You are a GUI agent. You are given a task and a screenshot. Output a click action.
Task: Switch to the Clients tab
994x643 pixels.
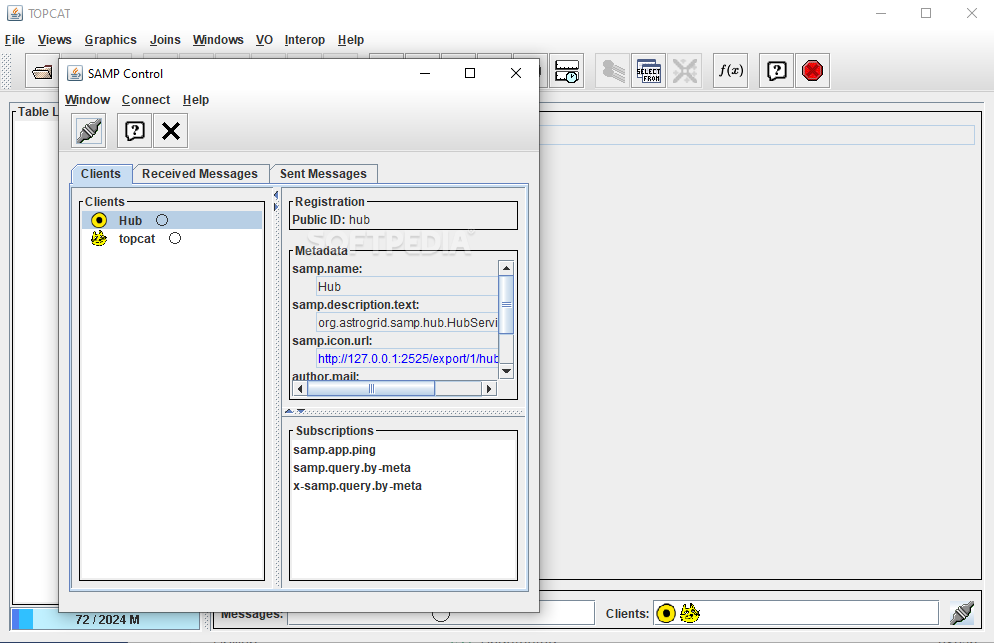coord(101,174)
